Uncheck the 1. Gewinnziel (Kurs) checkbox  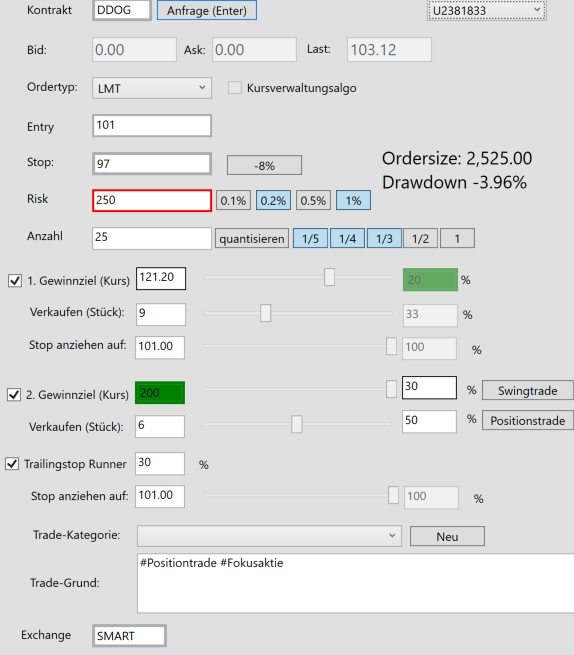(x=15, y=280)
